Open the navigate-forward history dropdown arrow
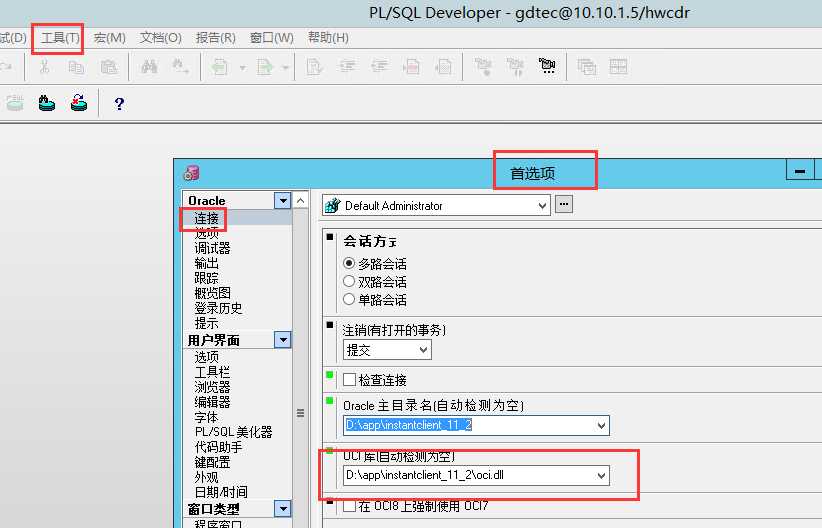This screenshot has width=822, height=528. pos(285,68)
